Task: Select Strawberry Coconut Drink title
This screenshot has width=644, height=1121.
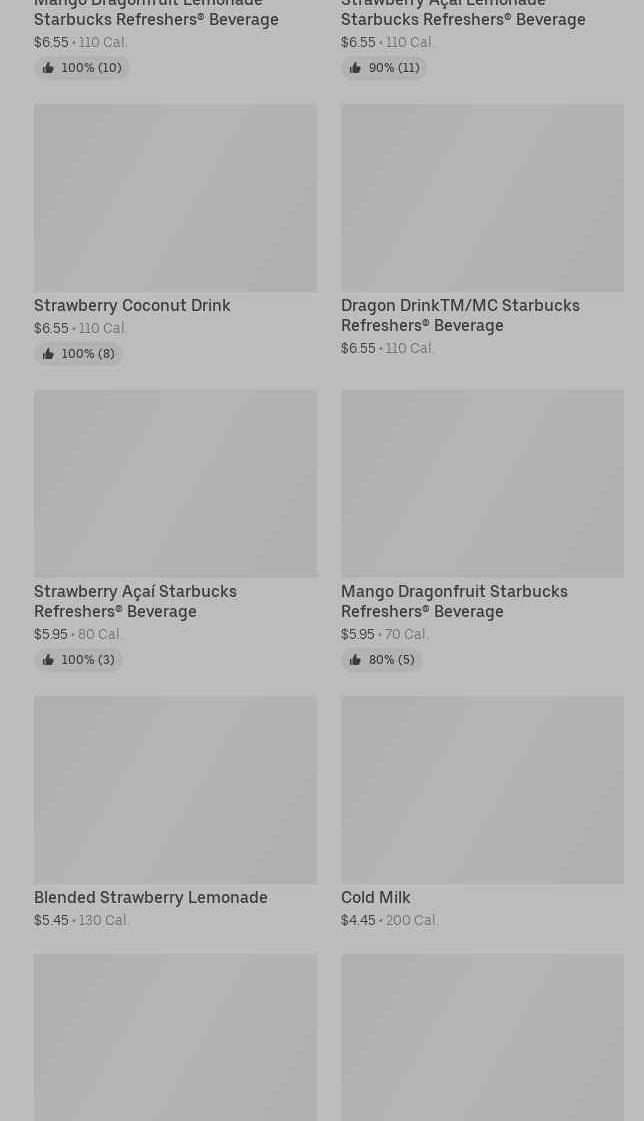Action: pyautogui.click(x=132, y=305)
